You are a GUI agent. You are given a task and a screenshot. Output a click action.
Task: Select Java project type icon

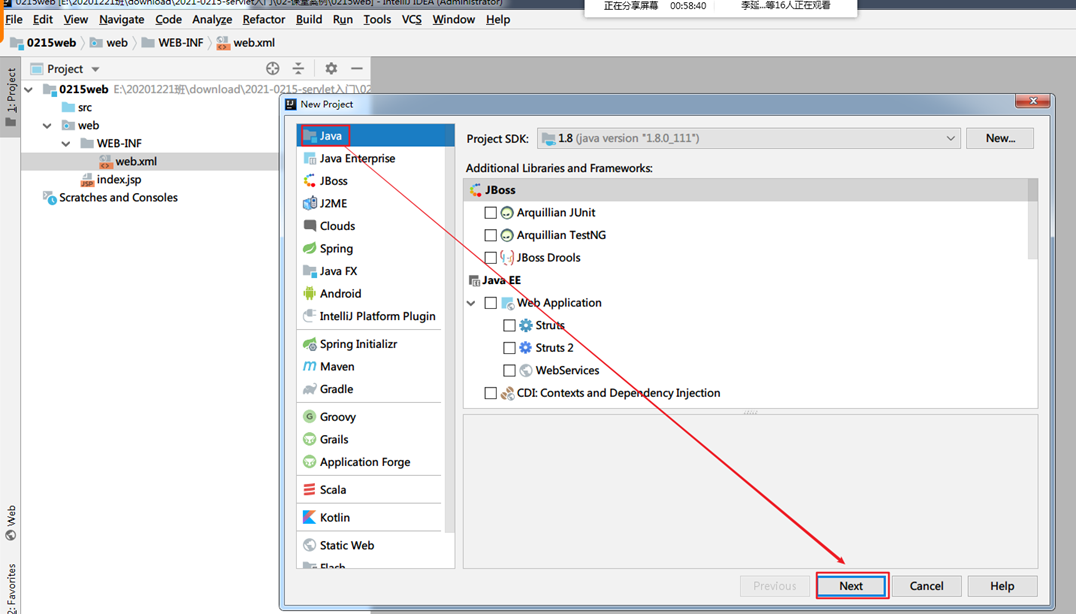(x=310, y=136)
